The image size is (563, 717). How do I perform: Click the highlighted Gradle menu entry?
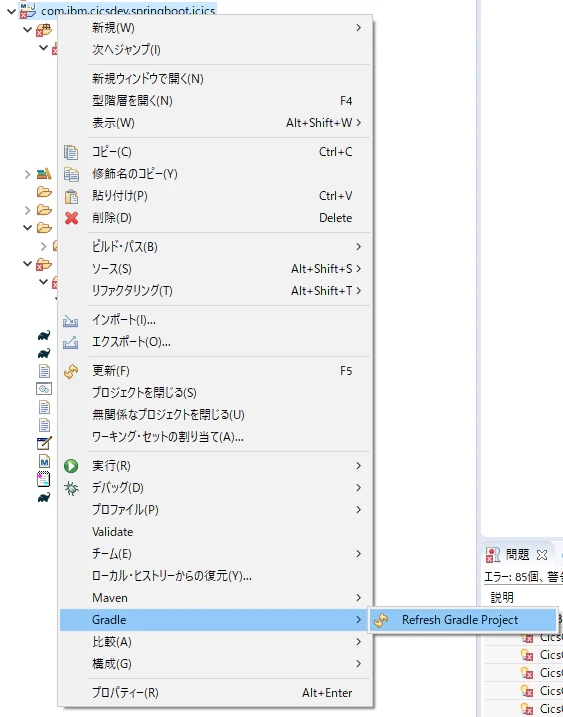(215, 620)
